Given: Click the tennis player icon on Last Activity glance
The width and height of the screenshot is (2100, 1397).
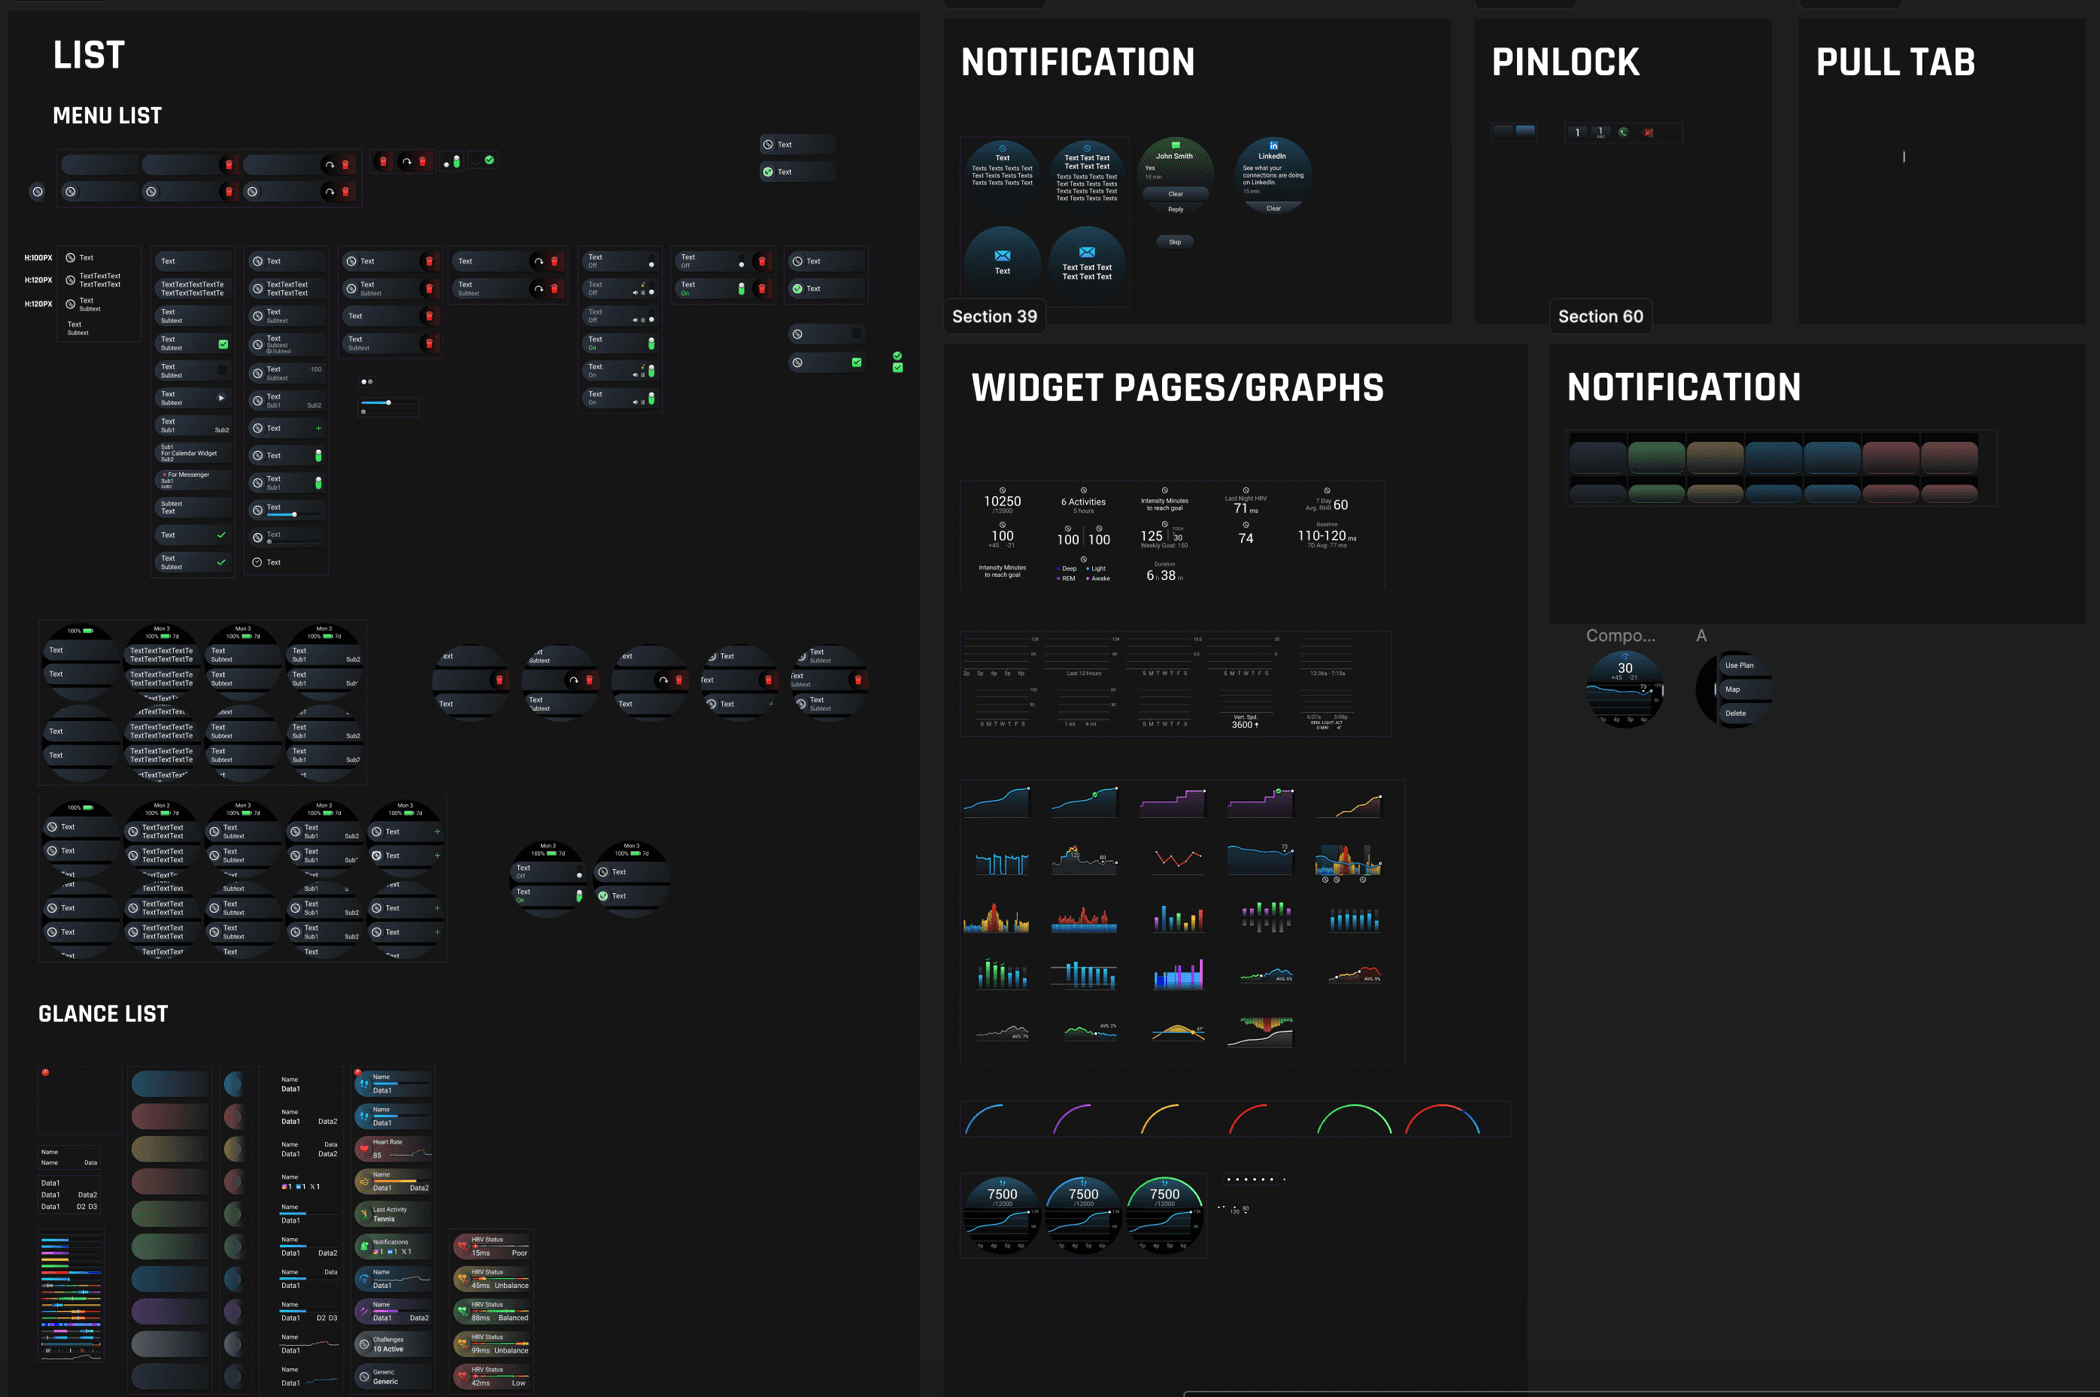Looking at the screenshot, I should click(364, 1214).
